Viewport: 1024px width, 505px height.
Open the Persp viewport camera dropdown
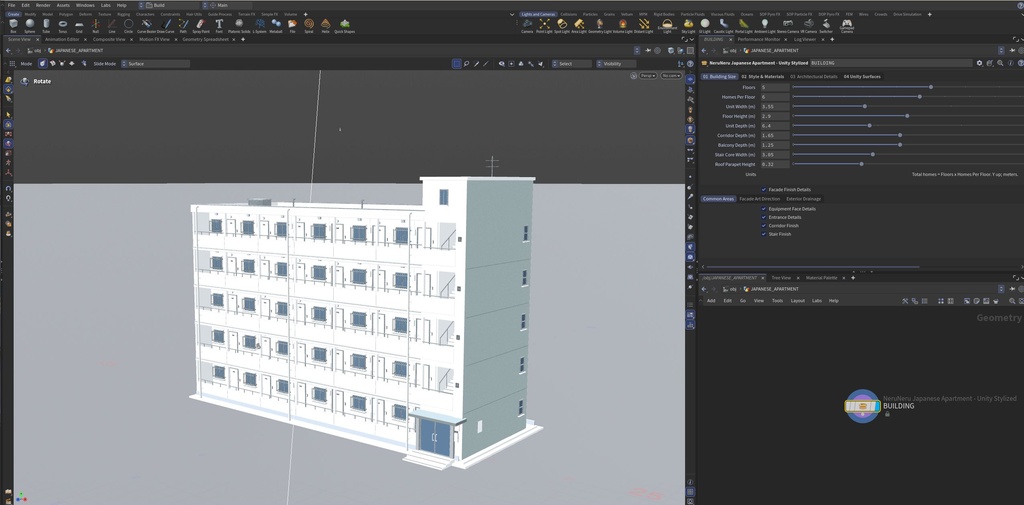pyautogui.click(x=648, y=76)
